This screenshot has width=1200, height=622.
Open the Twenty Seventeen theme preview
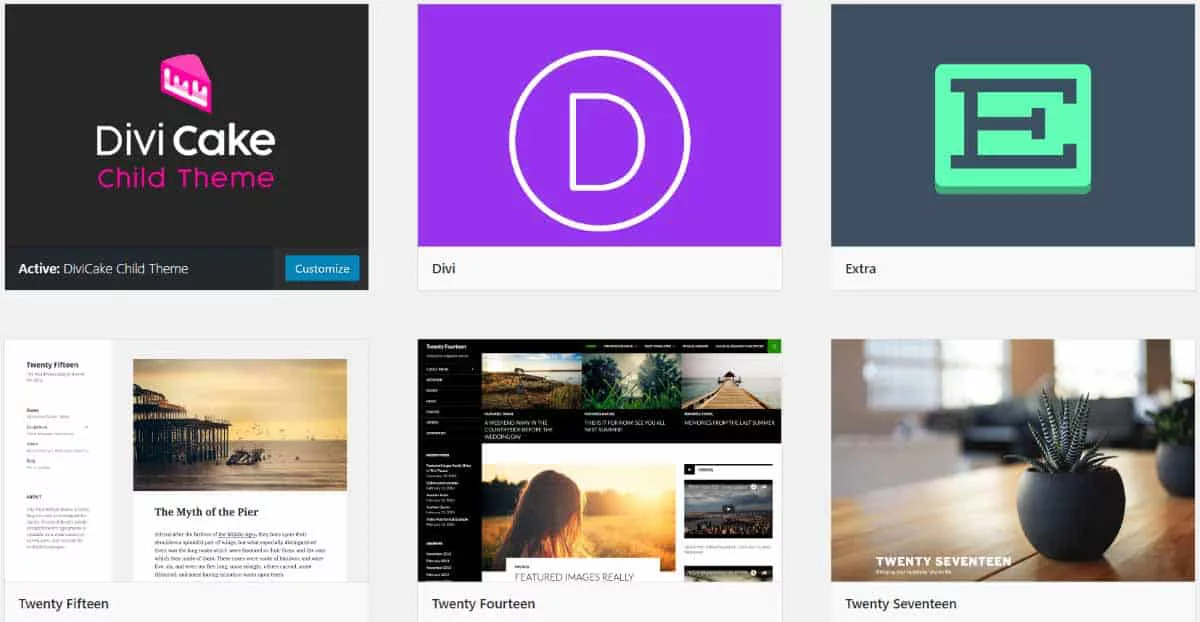pos(1013,461)
